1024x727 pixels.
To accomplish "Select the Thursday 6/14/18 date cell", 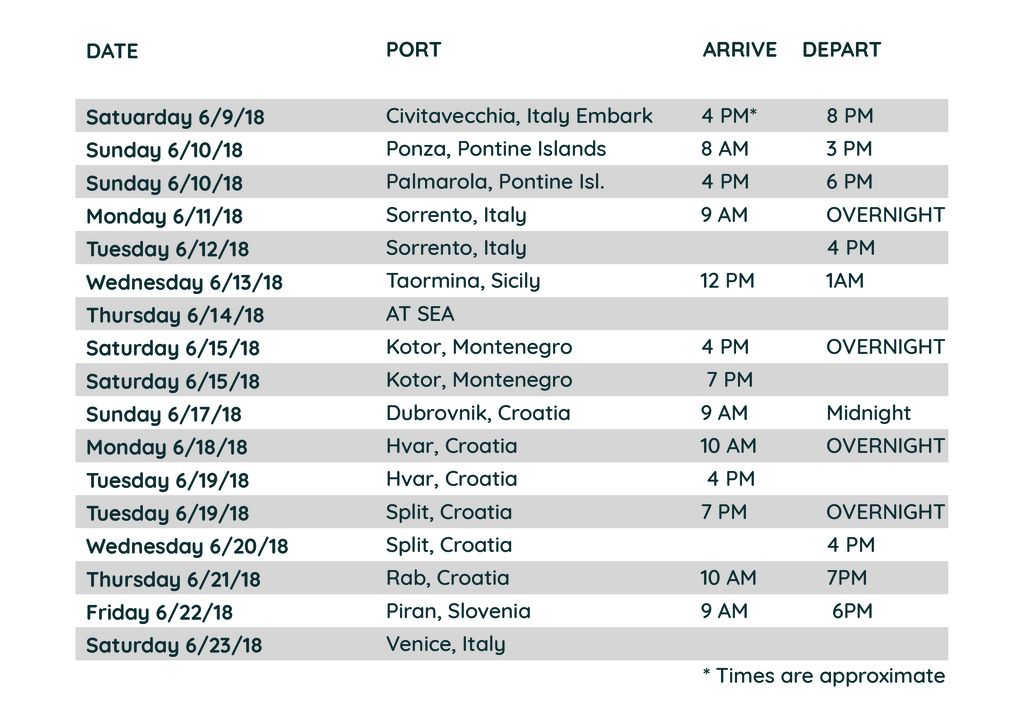I will pos(175,315).
